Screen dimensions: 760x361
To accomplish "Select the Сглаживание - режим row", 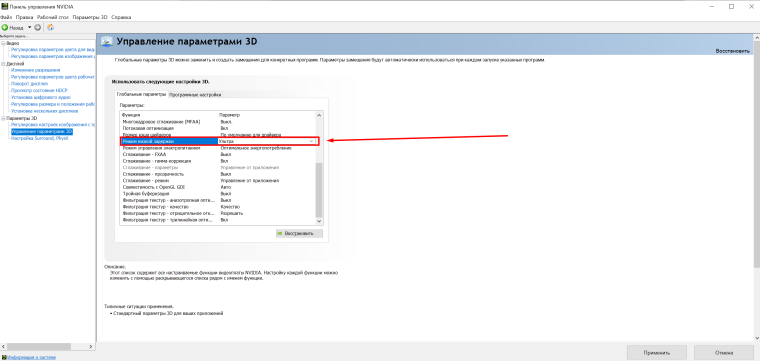I will pos(218,180).
